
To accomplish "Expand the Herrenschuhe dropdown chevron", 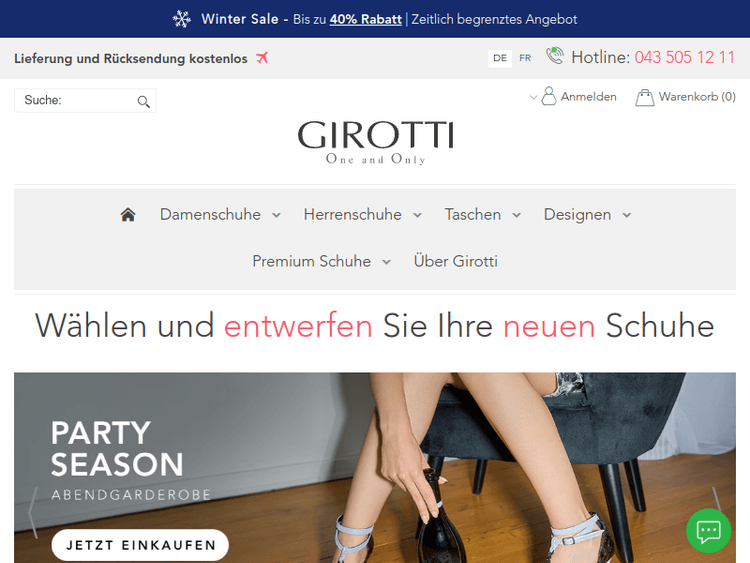I will point(418,216).
